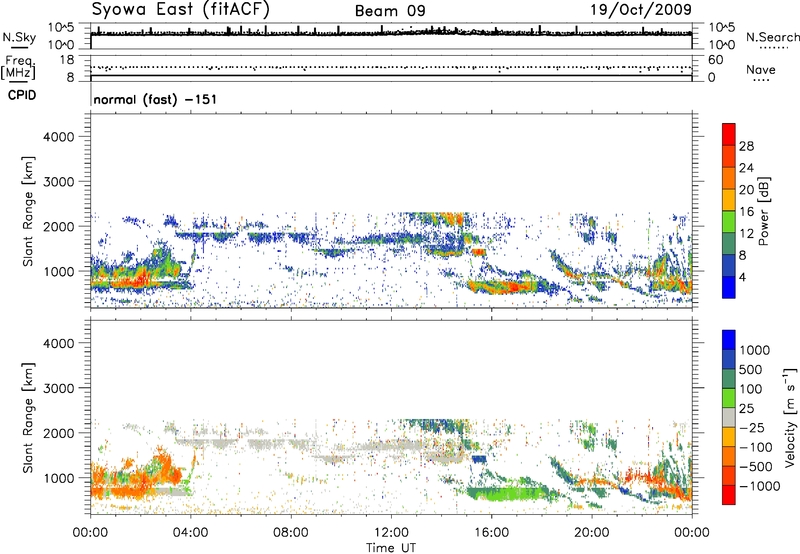Viewport: 800px width, 554px height.
Task: Click the 'Freq. [MHz]' axis label
Action: [x=18, y=67]
